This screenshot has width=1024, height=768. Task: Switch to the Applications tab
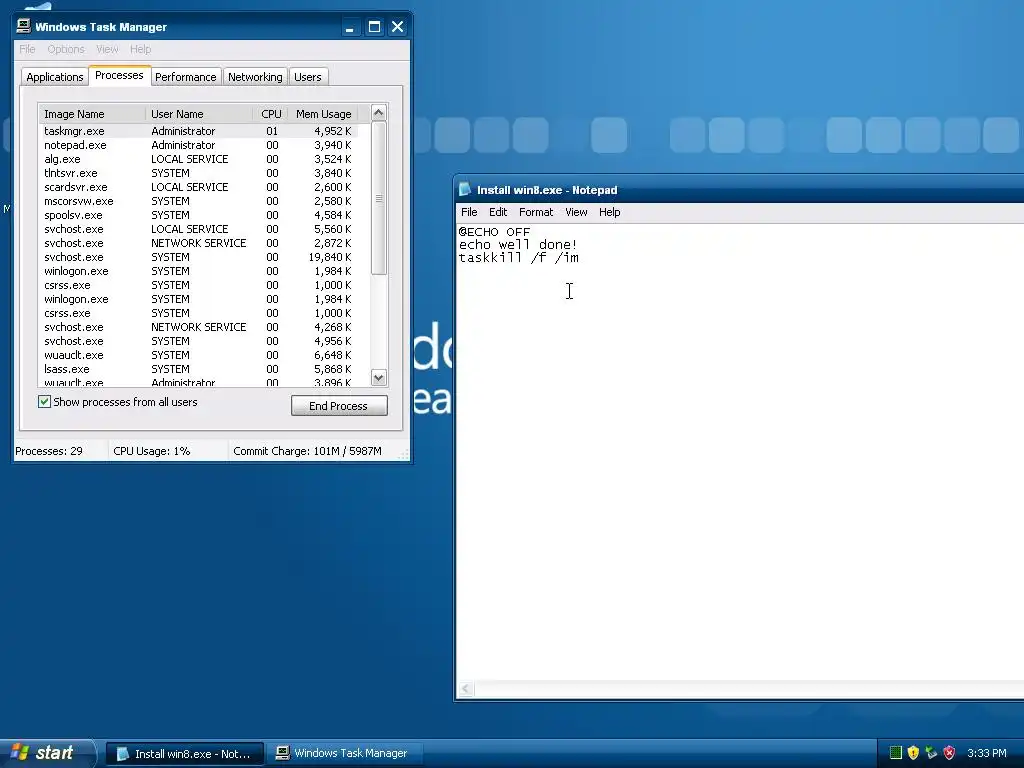pyautogui.click(x=55, y=77)
